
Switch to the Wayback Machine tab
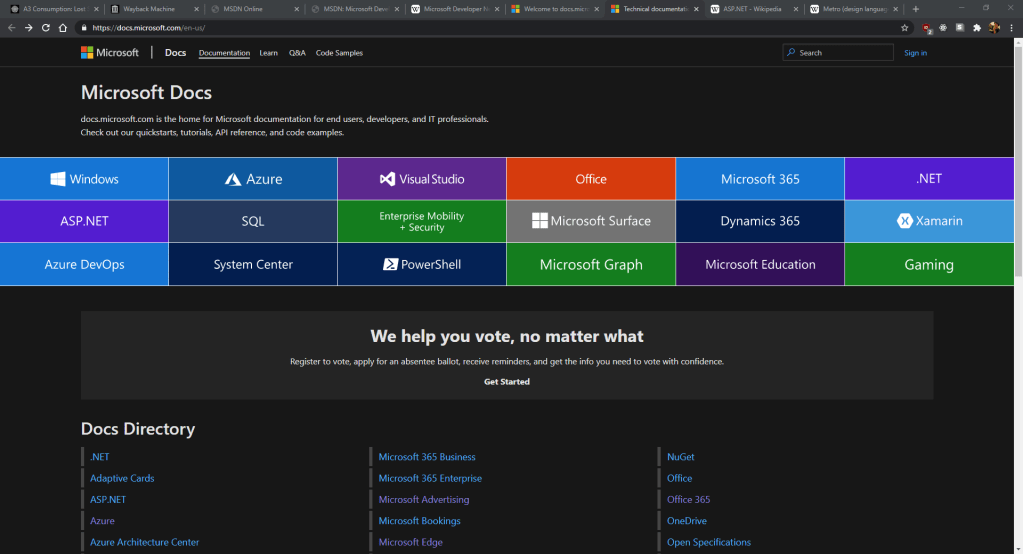(x=150, y=9)
